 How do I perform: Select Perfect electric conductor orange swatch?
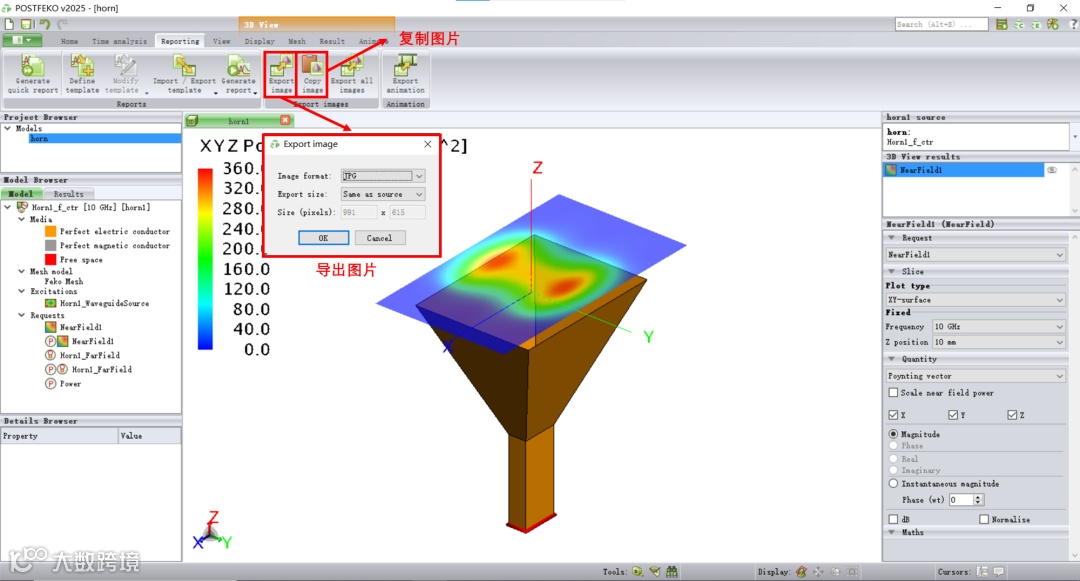coord(50,231)
